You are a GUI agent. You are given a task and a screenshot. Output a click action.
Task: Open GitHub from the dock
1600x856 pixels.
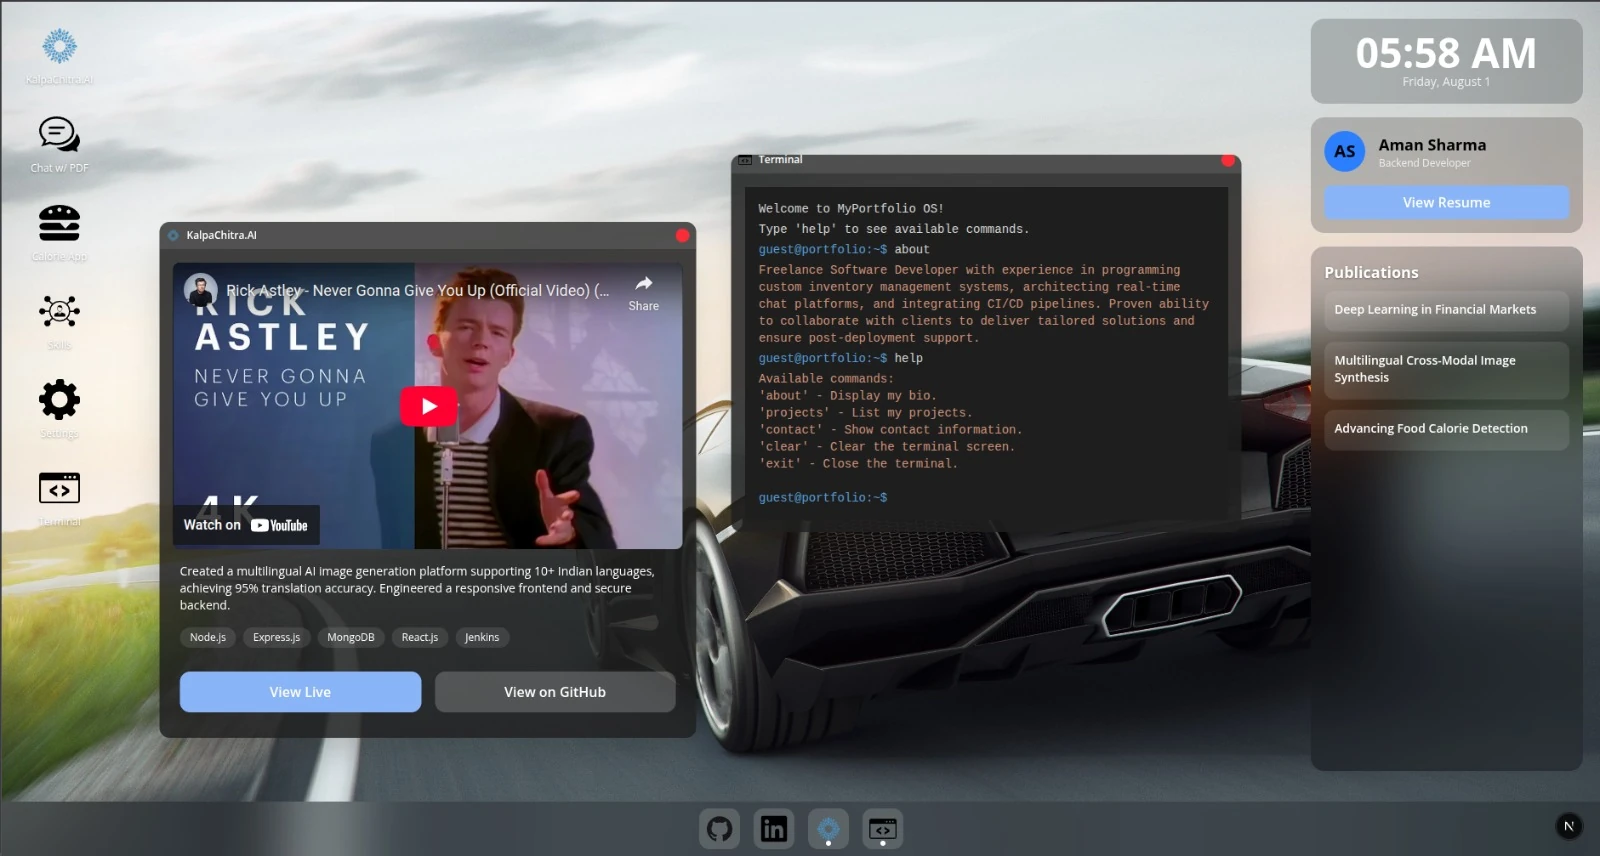tap(719, 829)
